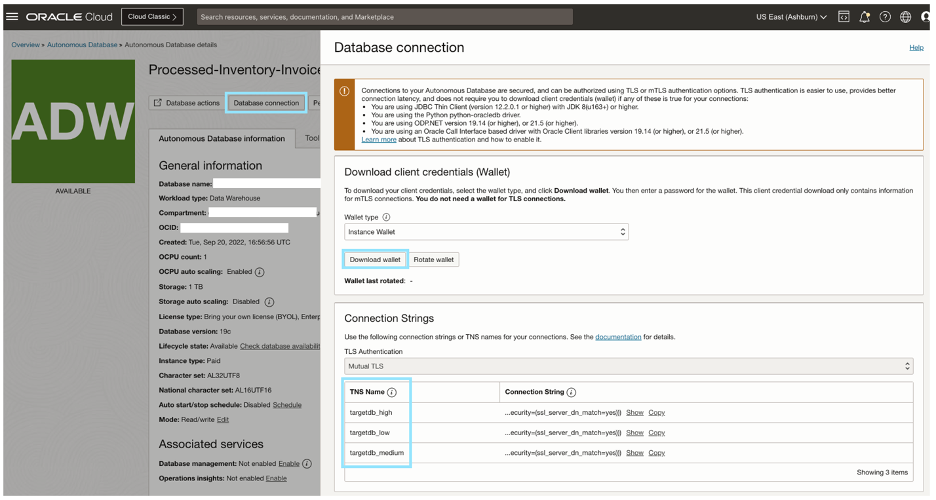
Task: Click Autonomous Database breadcrumb link
Action: click(82, 45)
